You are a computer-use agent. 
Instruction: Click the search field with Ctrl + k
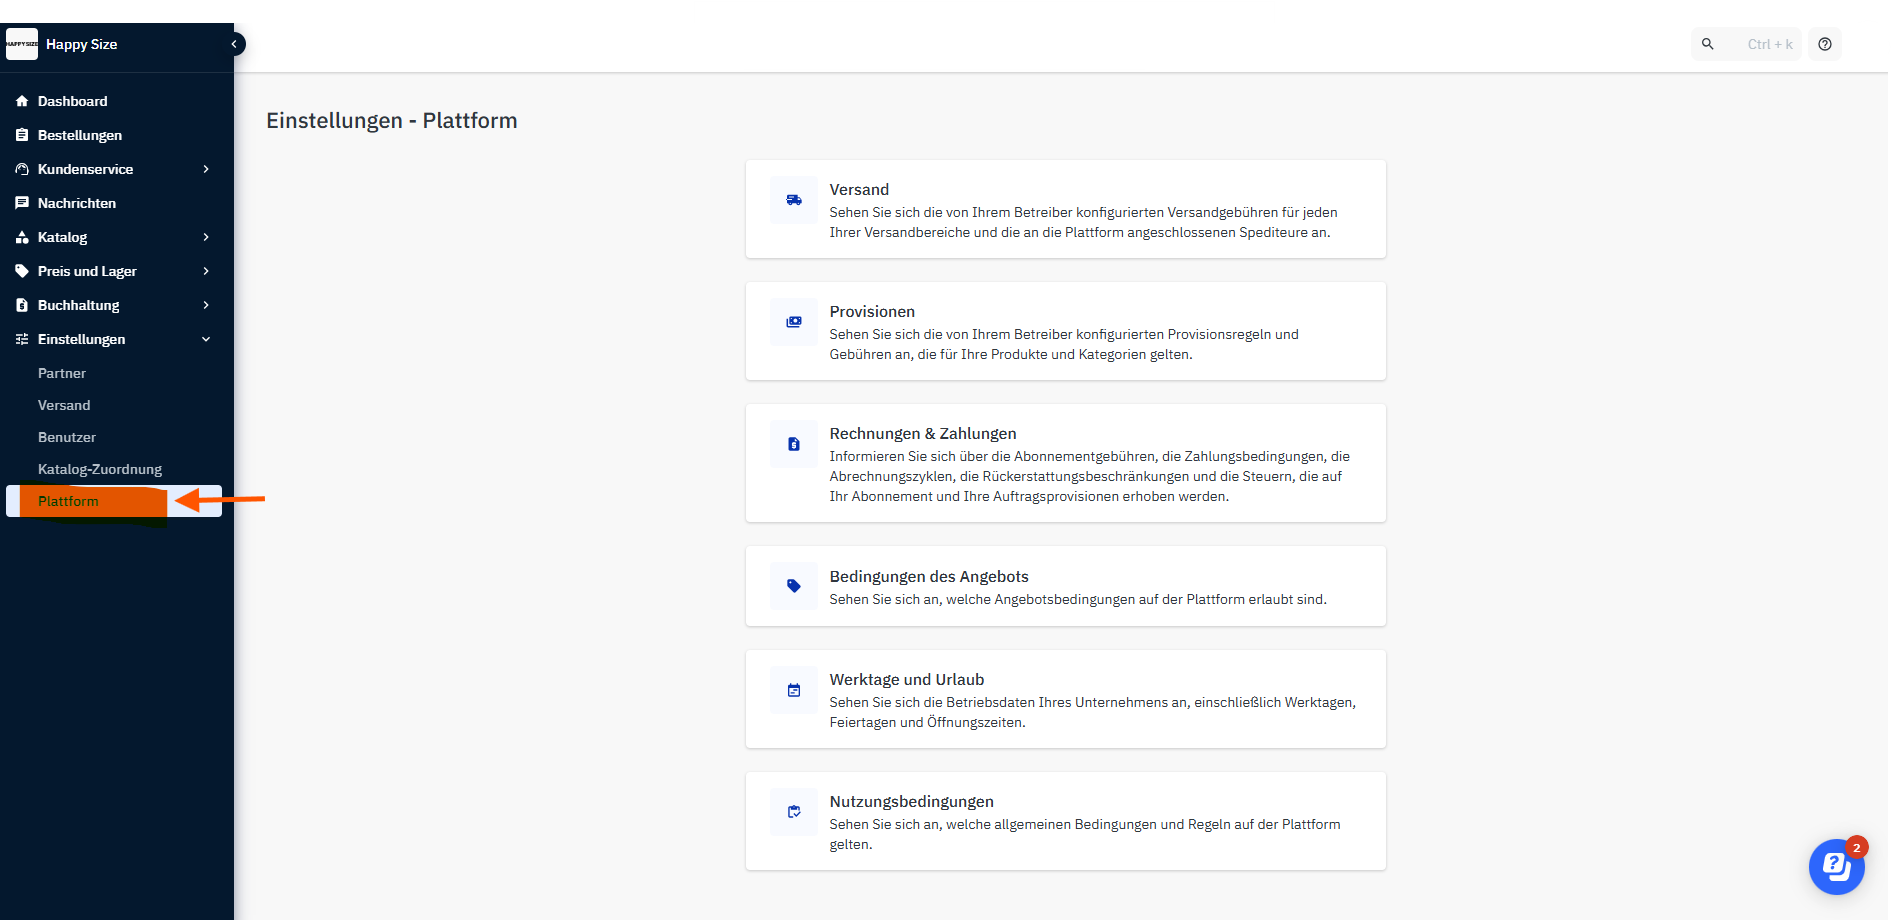(x=1747, y=44)
